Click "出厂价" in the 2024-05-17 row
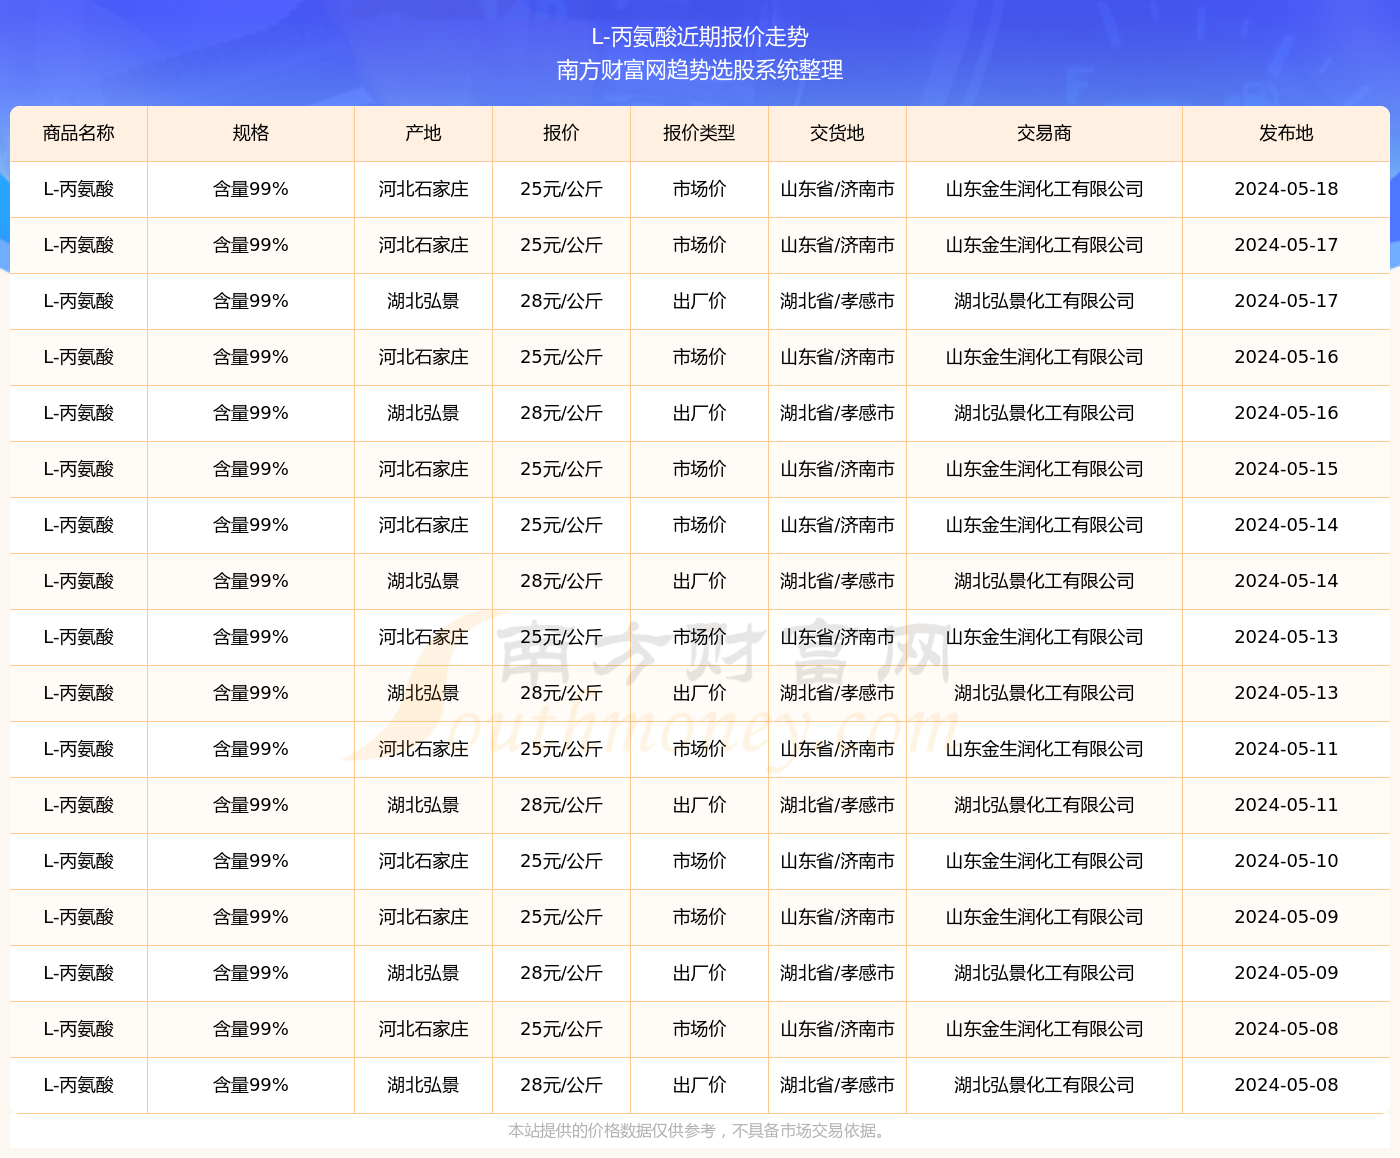The width and height of the screenshot is (1400, 1158). (699, 301)
